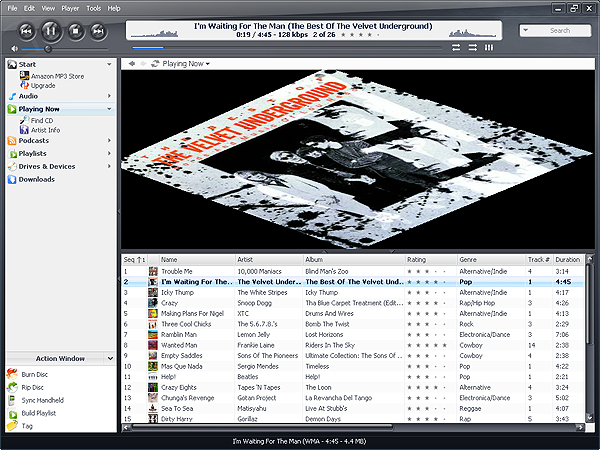
Task: Click Burn Disc action
Action: pos(34,374)
